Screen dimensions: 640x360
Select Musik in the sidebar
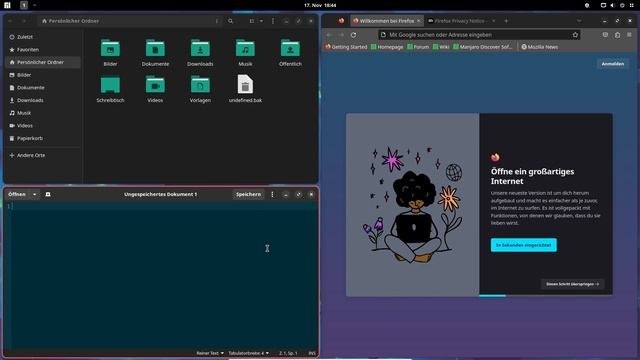coord(42,113)
